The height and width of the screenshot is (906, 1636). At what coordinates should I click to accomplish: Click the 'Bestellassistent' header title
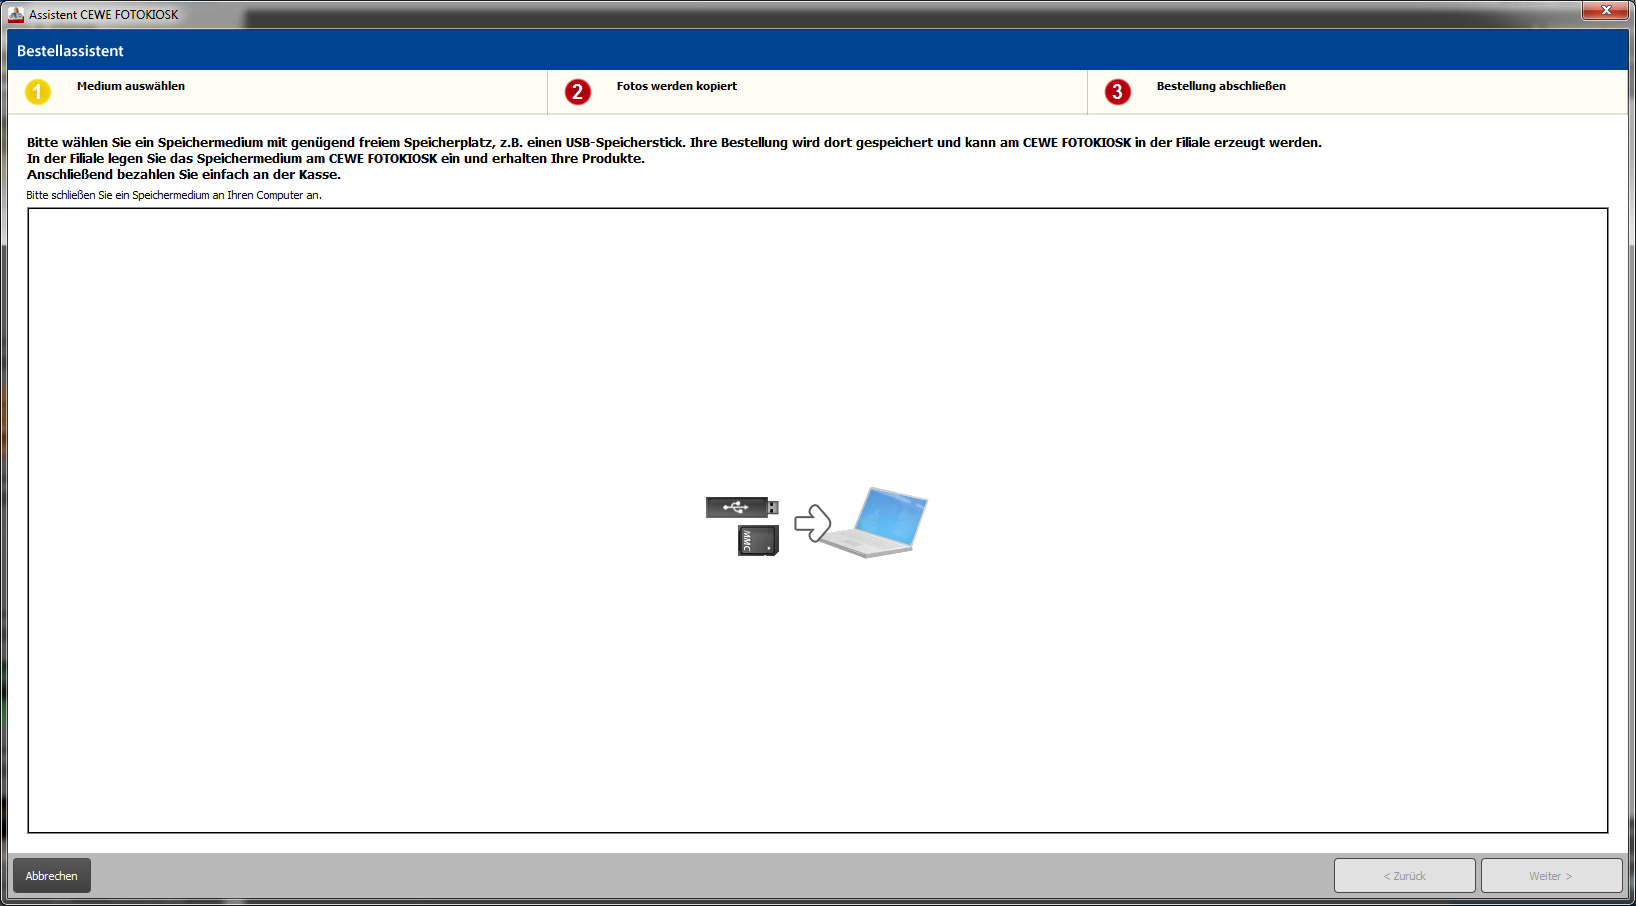[70, 51]
